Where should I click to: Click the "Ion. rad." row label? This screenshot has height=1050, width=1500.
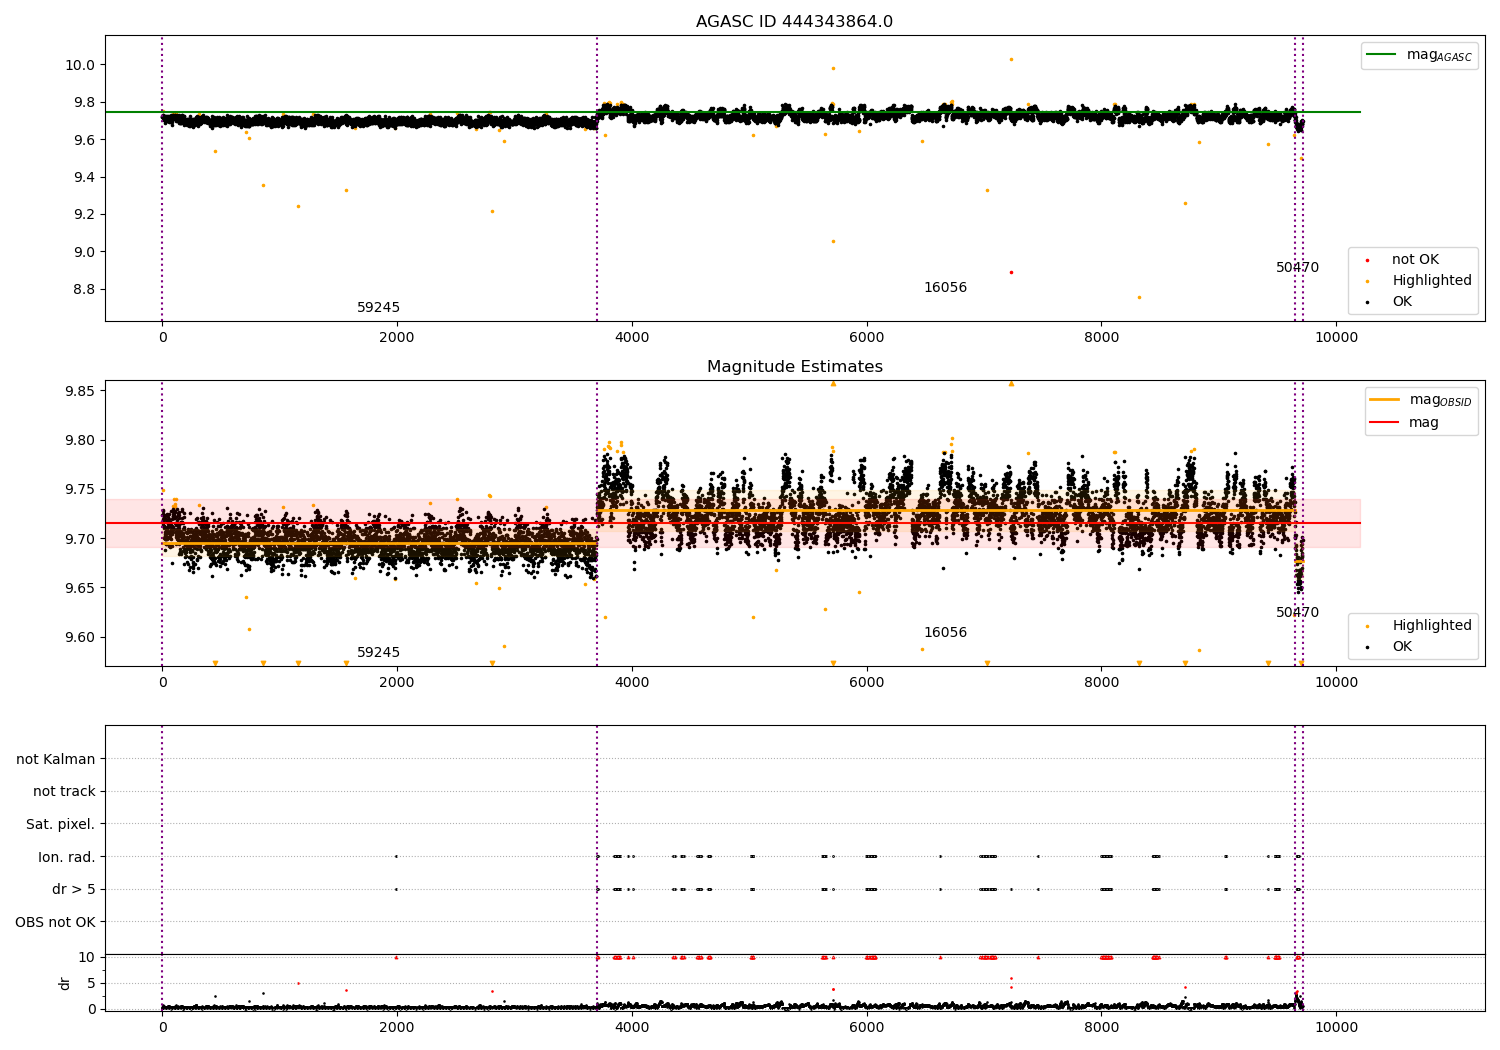67,857
